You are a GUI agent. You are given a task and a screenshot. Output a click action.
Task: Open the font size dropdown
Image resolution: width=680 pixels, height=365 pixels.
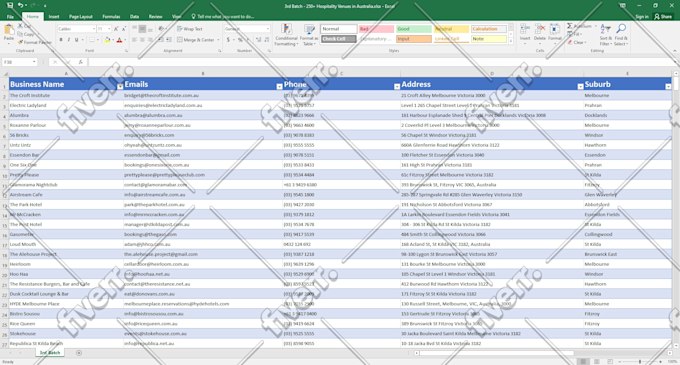(x=109, y=29)
